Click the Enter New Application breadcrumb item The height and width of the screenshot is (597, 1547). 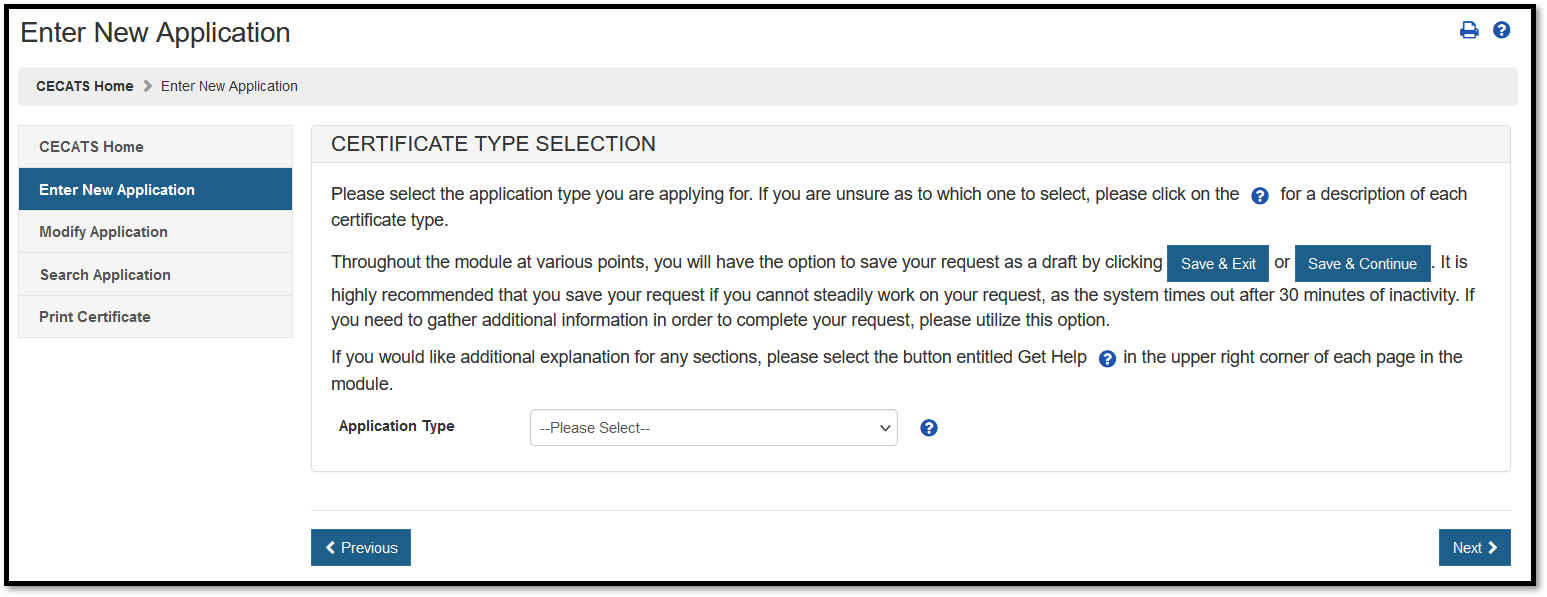229,86
